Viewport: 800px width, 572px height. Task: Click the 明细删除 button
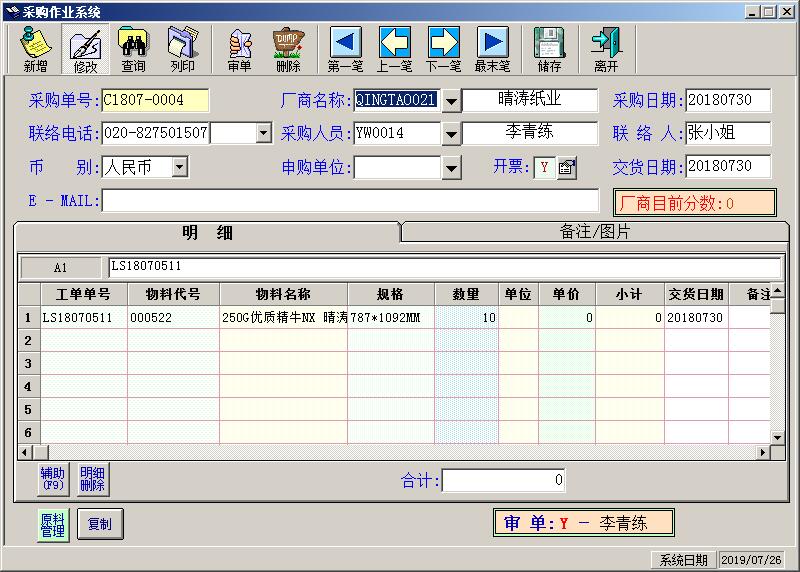(92, 479)
